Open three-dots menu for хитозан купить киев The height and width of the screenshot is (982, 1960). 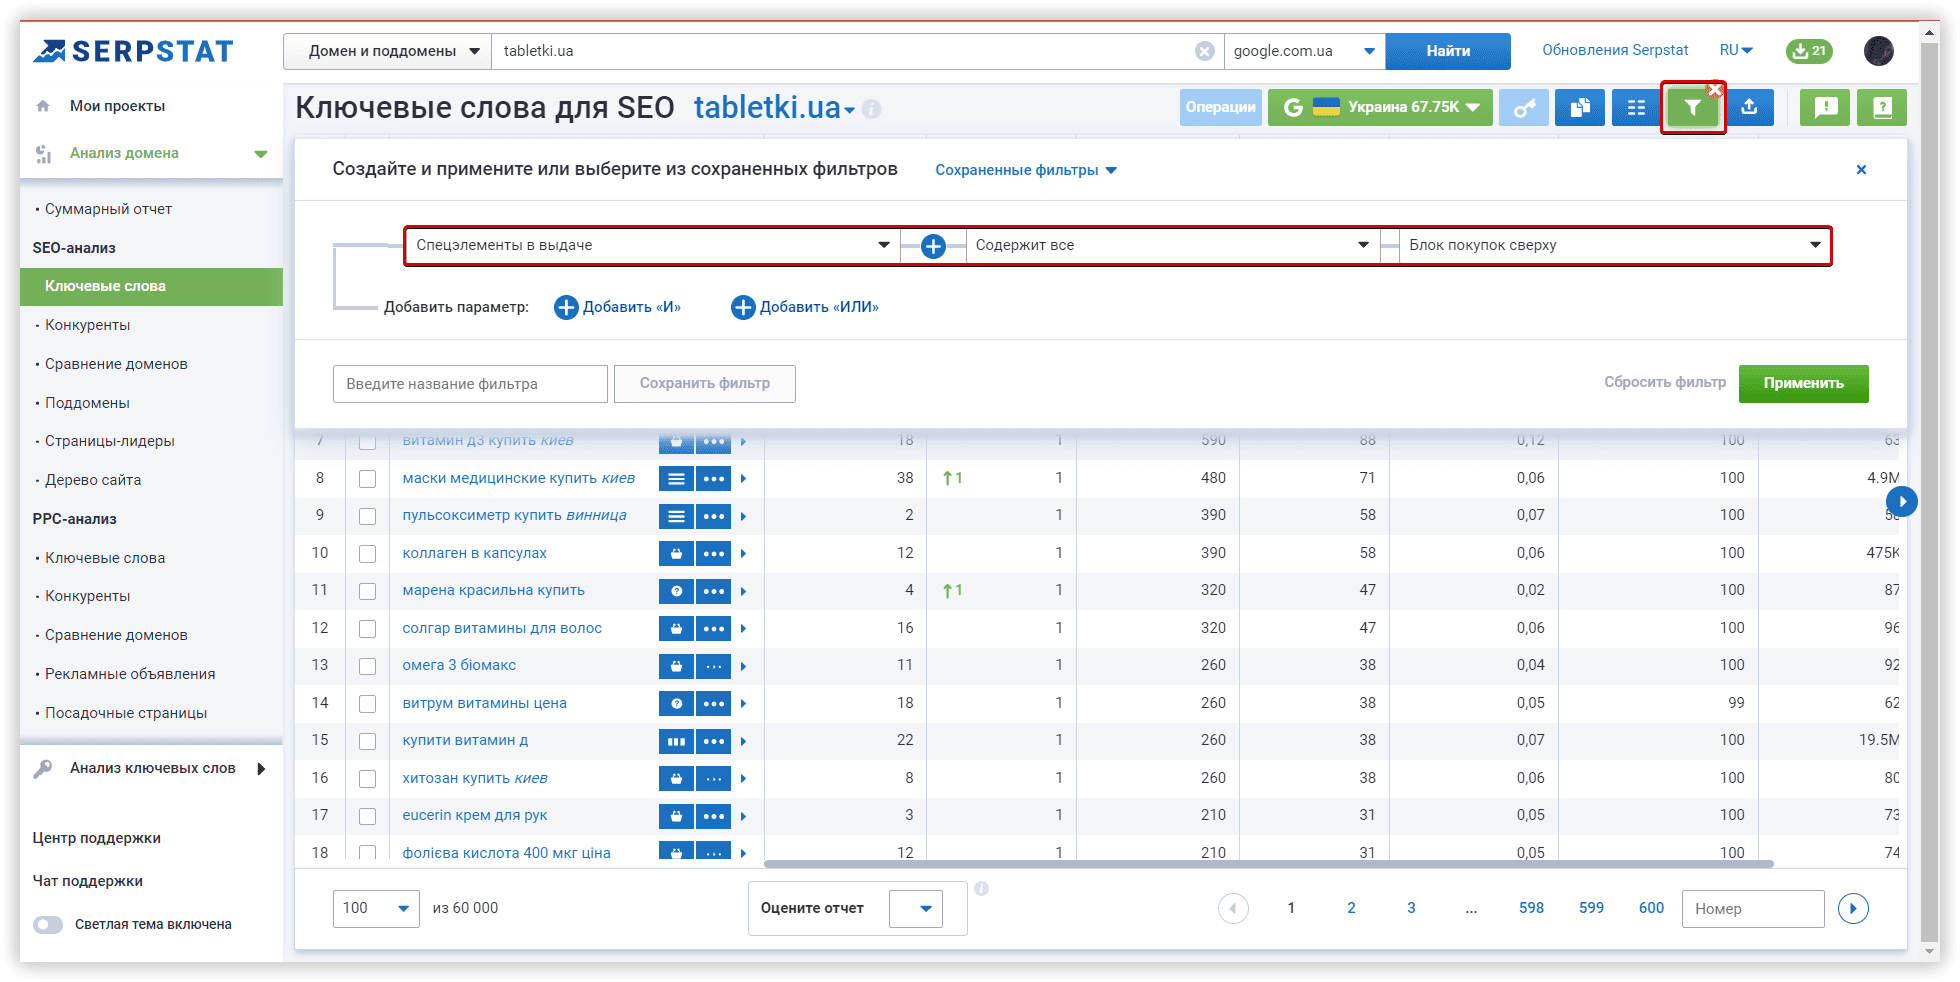click(x=714, y=779)
